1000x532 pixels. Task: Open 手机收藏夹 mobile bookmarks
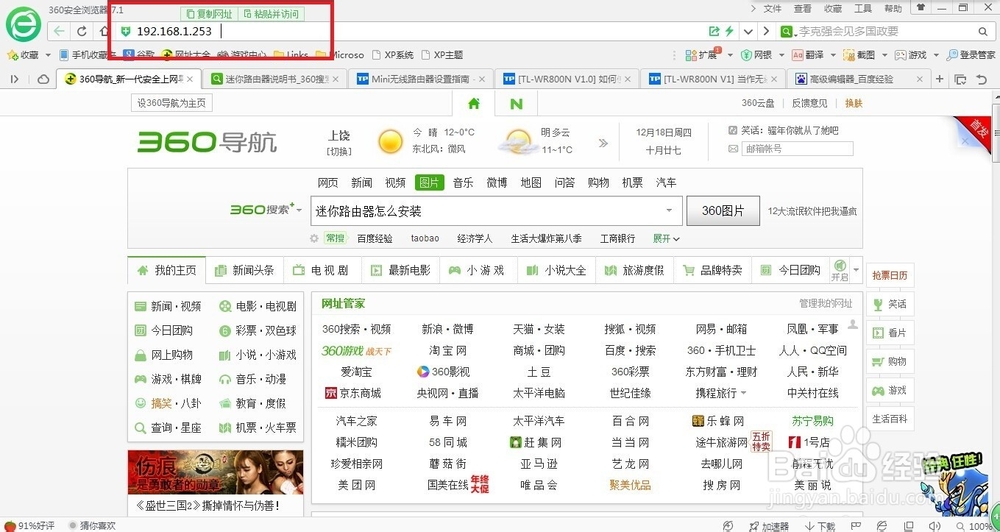point(87,55)
